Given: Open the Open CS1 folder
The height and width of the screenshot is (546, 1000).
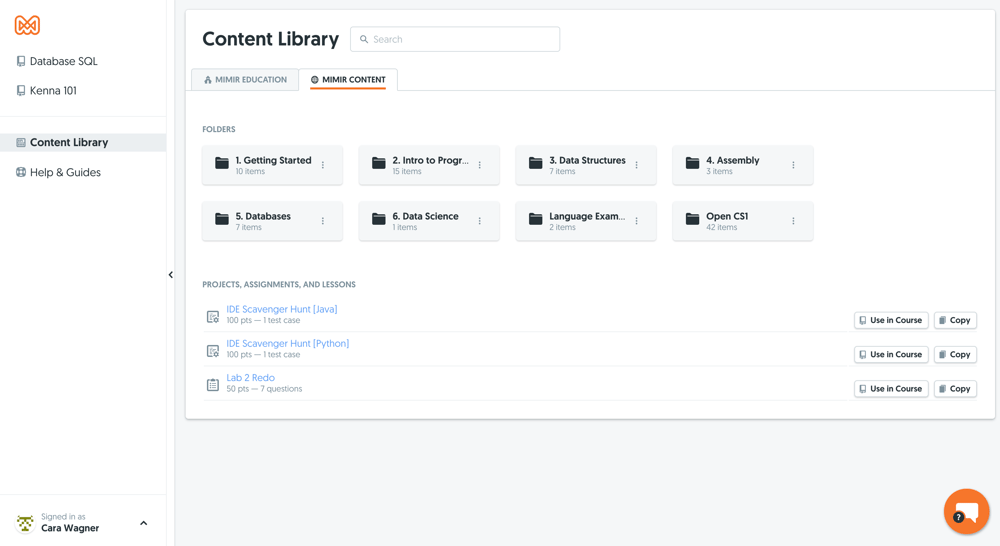Looking at the screenshot, I should (743, 221).
